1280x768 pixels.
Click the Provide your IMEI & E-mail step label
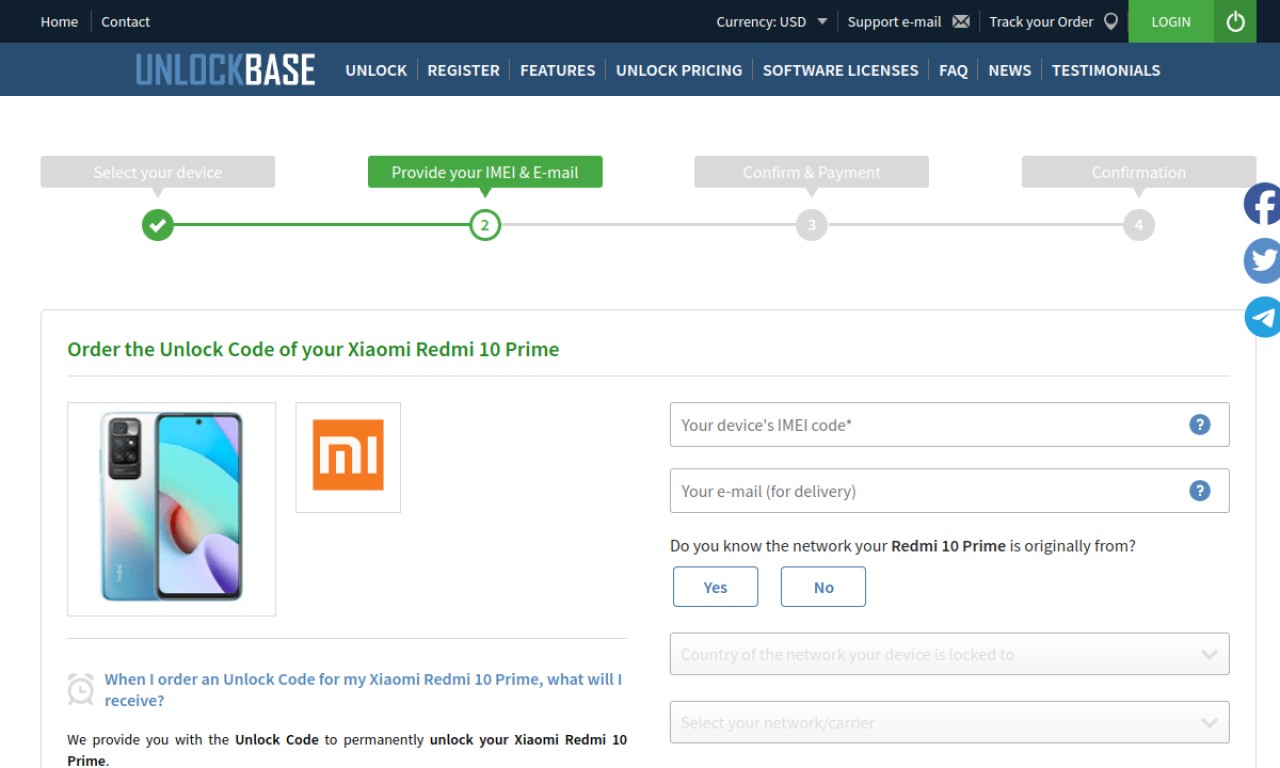pos(485,172)
